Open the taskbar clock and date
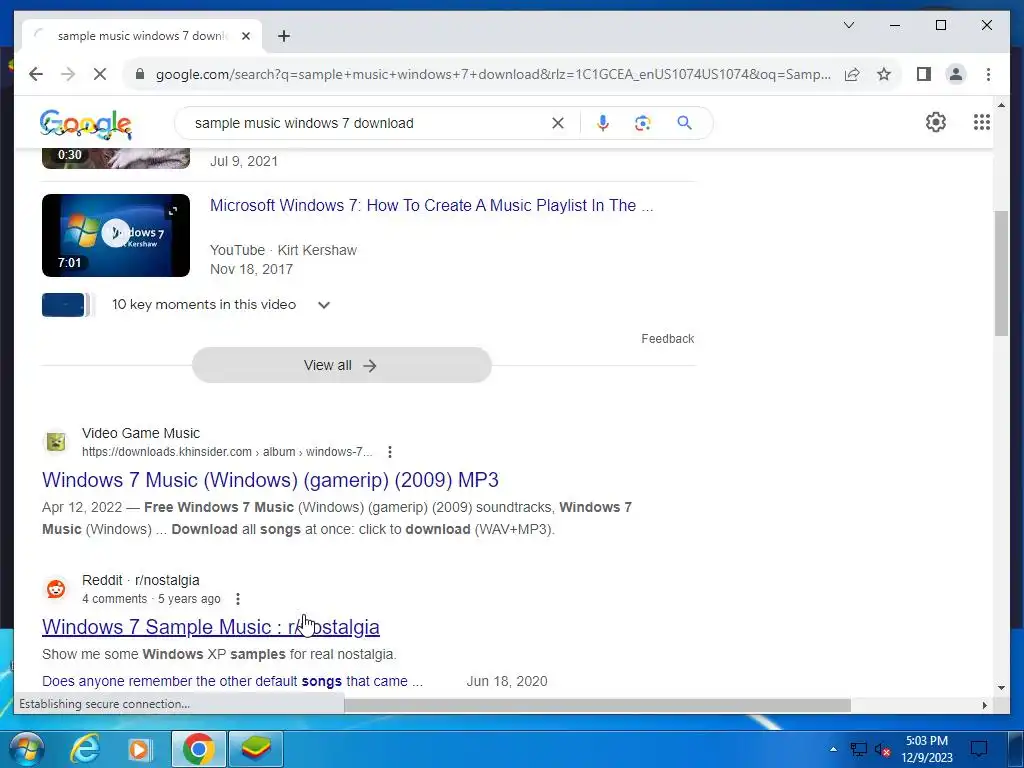This screenshot has width=1024, height=768. (927, 749)
